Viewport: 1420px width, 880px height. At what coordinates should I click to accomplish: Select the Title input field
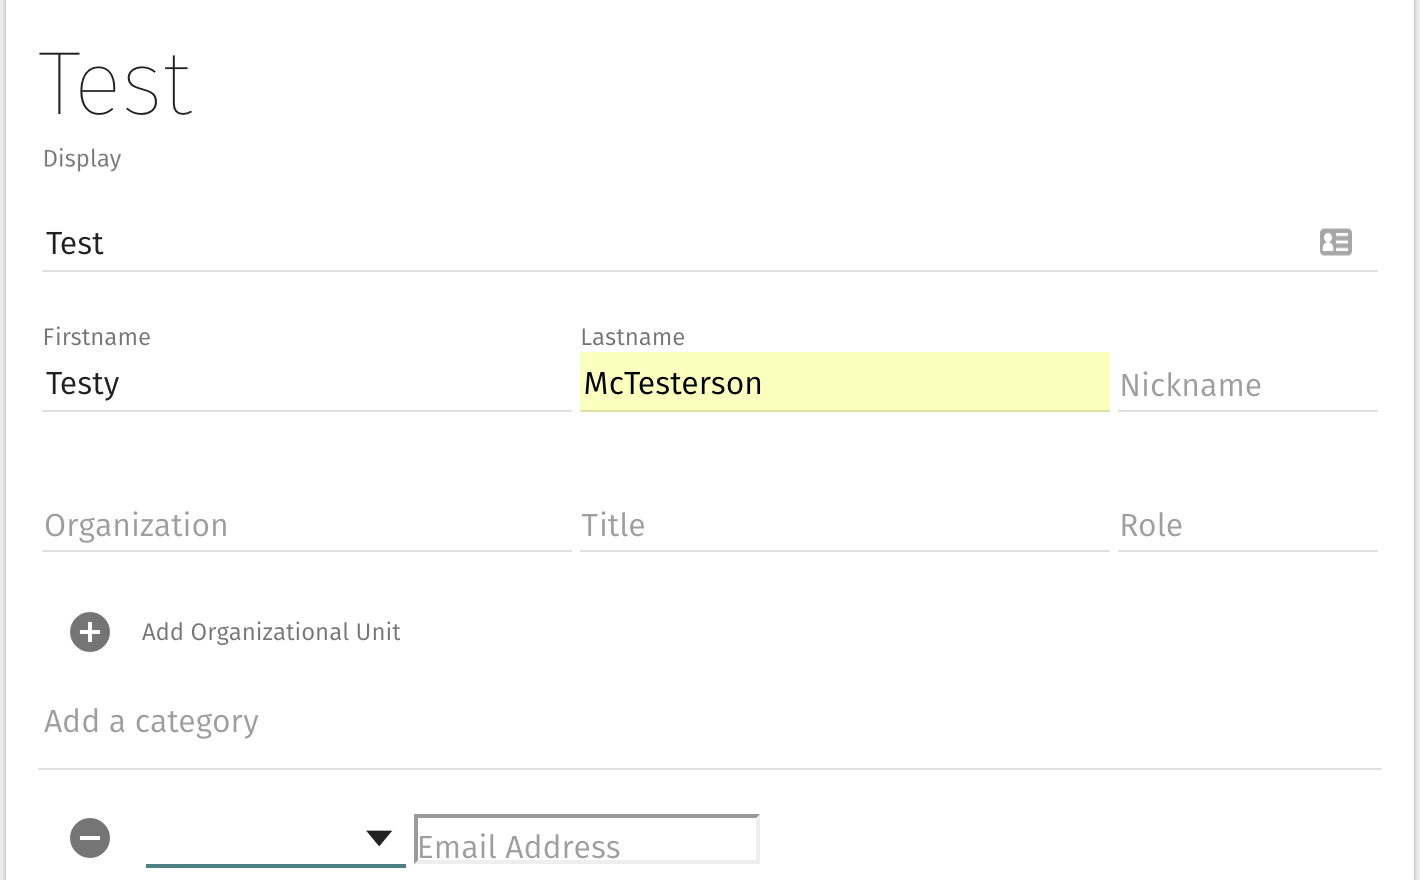point(844,525)
